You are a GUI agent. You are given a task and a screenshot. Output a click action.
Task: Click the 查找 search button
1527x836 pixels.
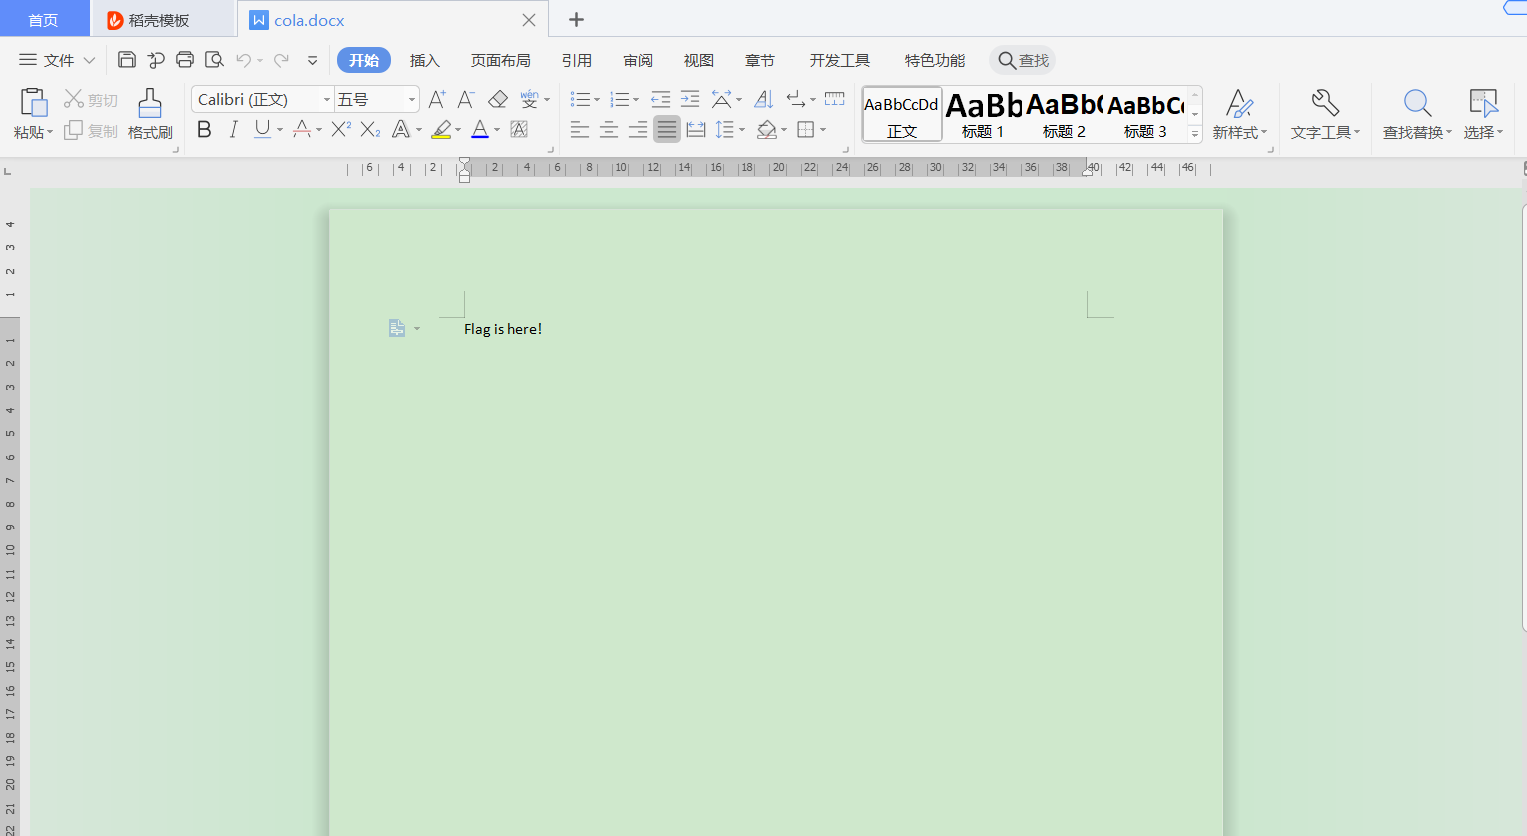pyautogui.click(x=1023, y=60)
